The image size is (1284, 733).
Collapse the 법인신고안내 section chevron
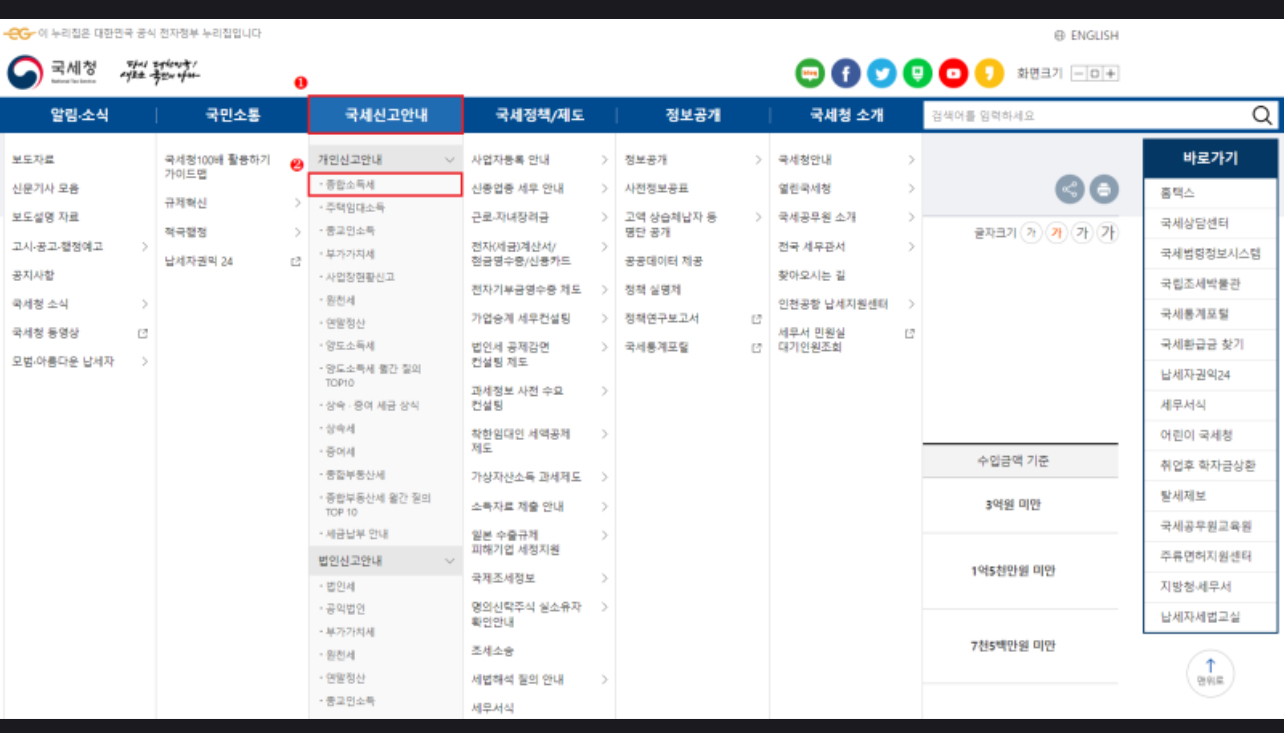449,562
